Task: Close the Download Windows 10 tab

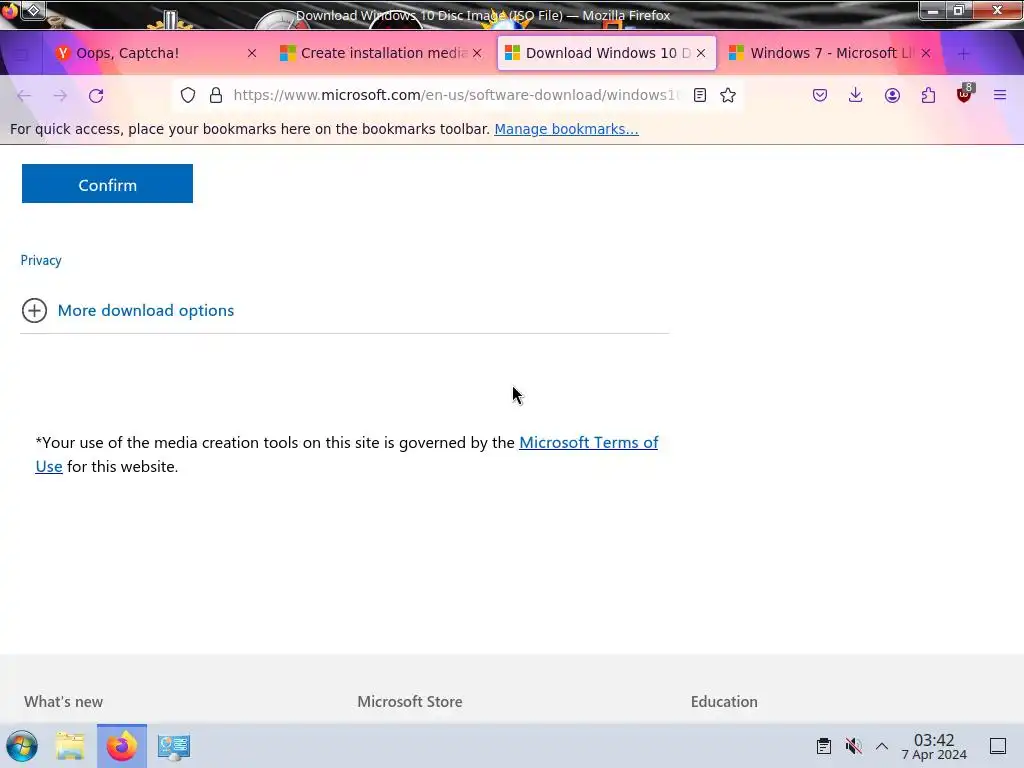Action: [x=701, y=54]
